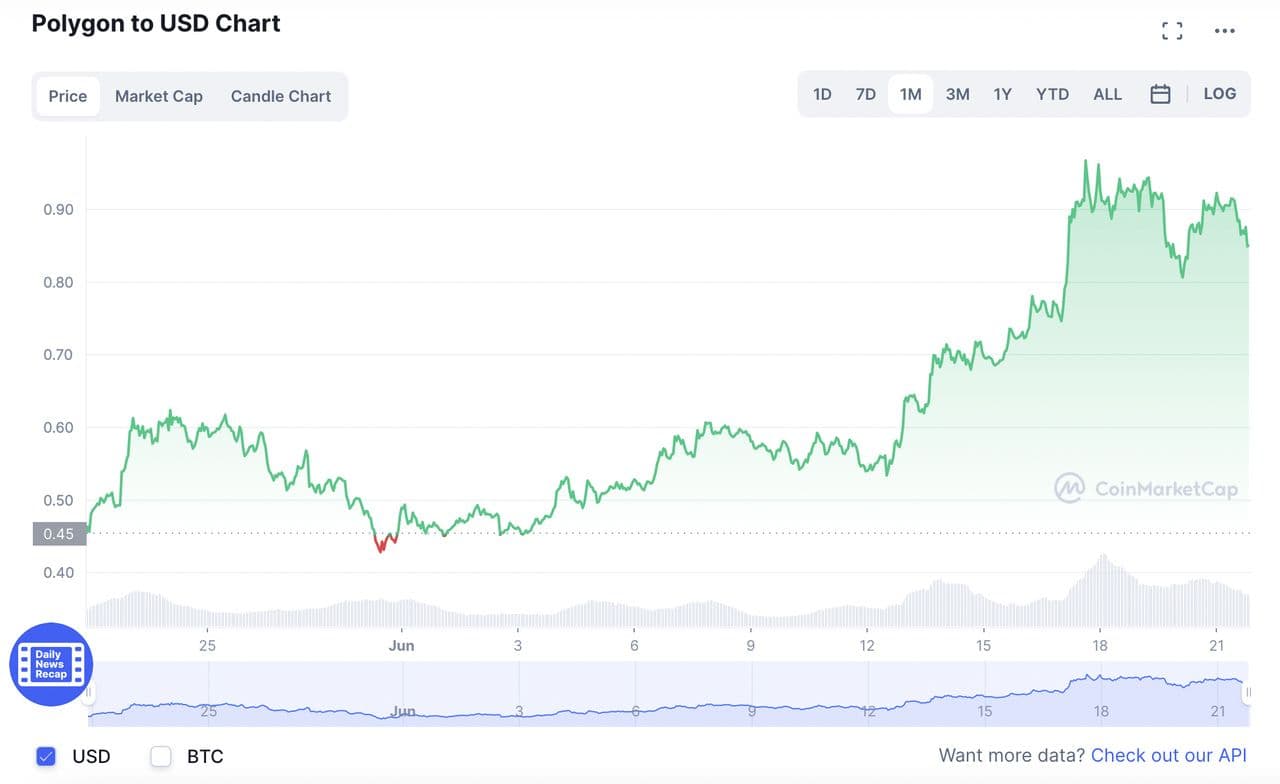Click the CoinMarketCap watermark logo
The image size is (1280, 784).
point(1146,488)
